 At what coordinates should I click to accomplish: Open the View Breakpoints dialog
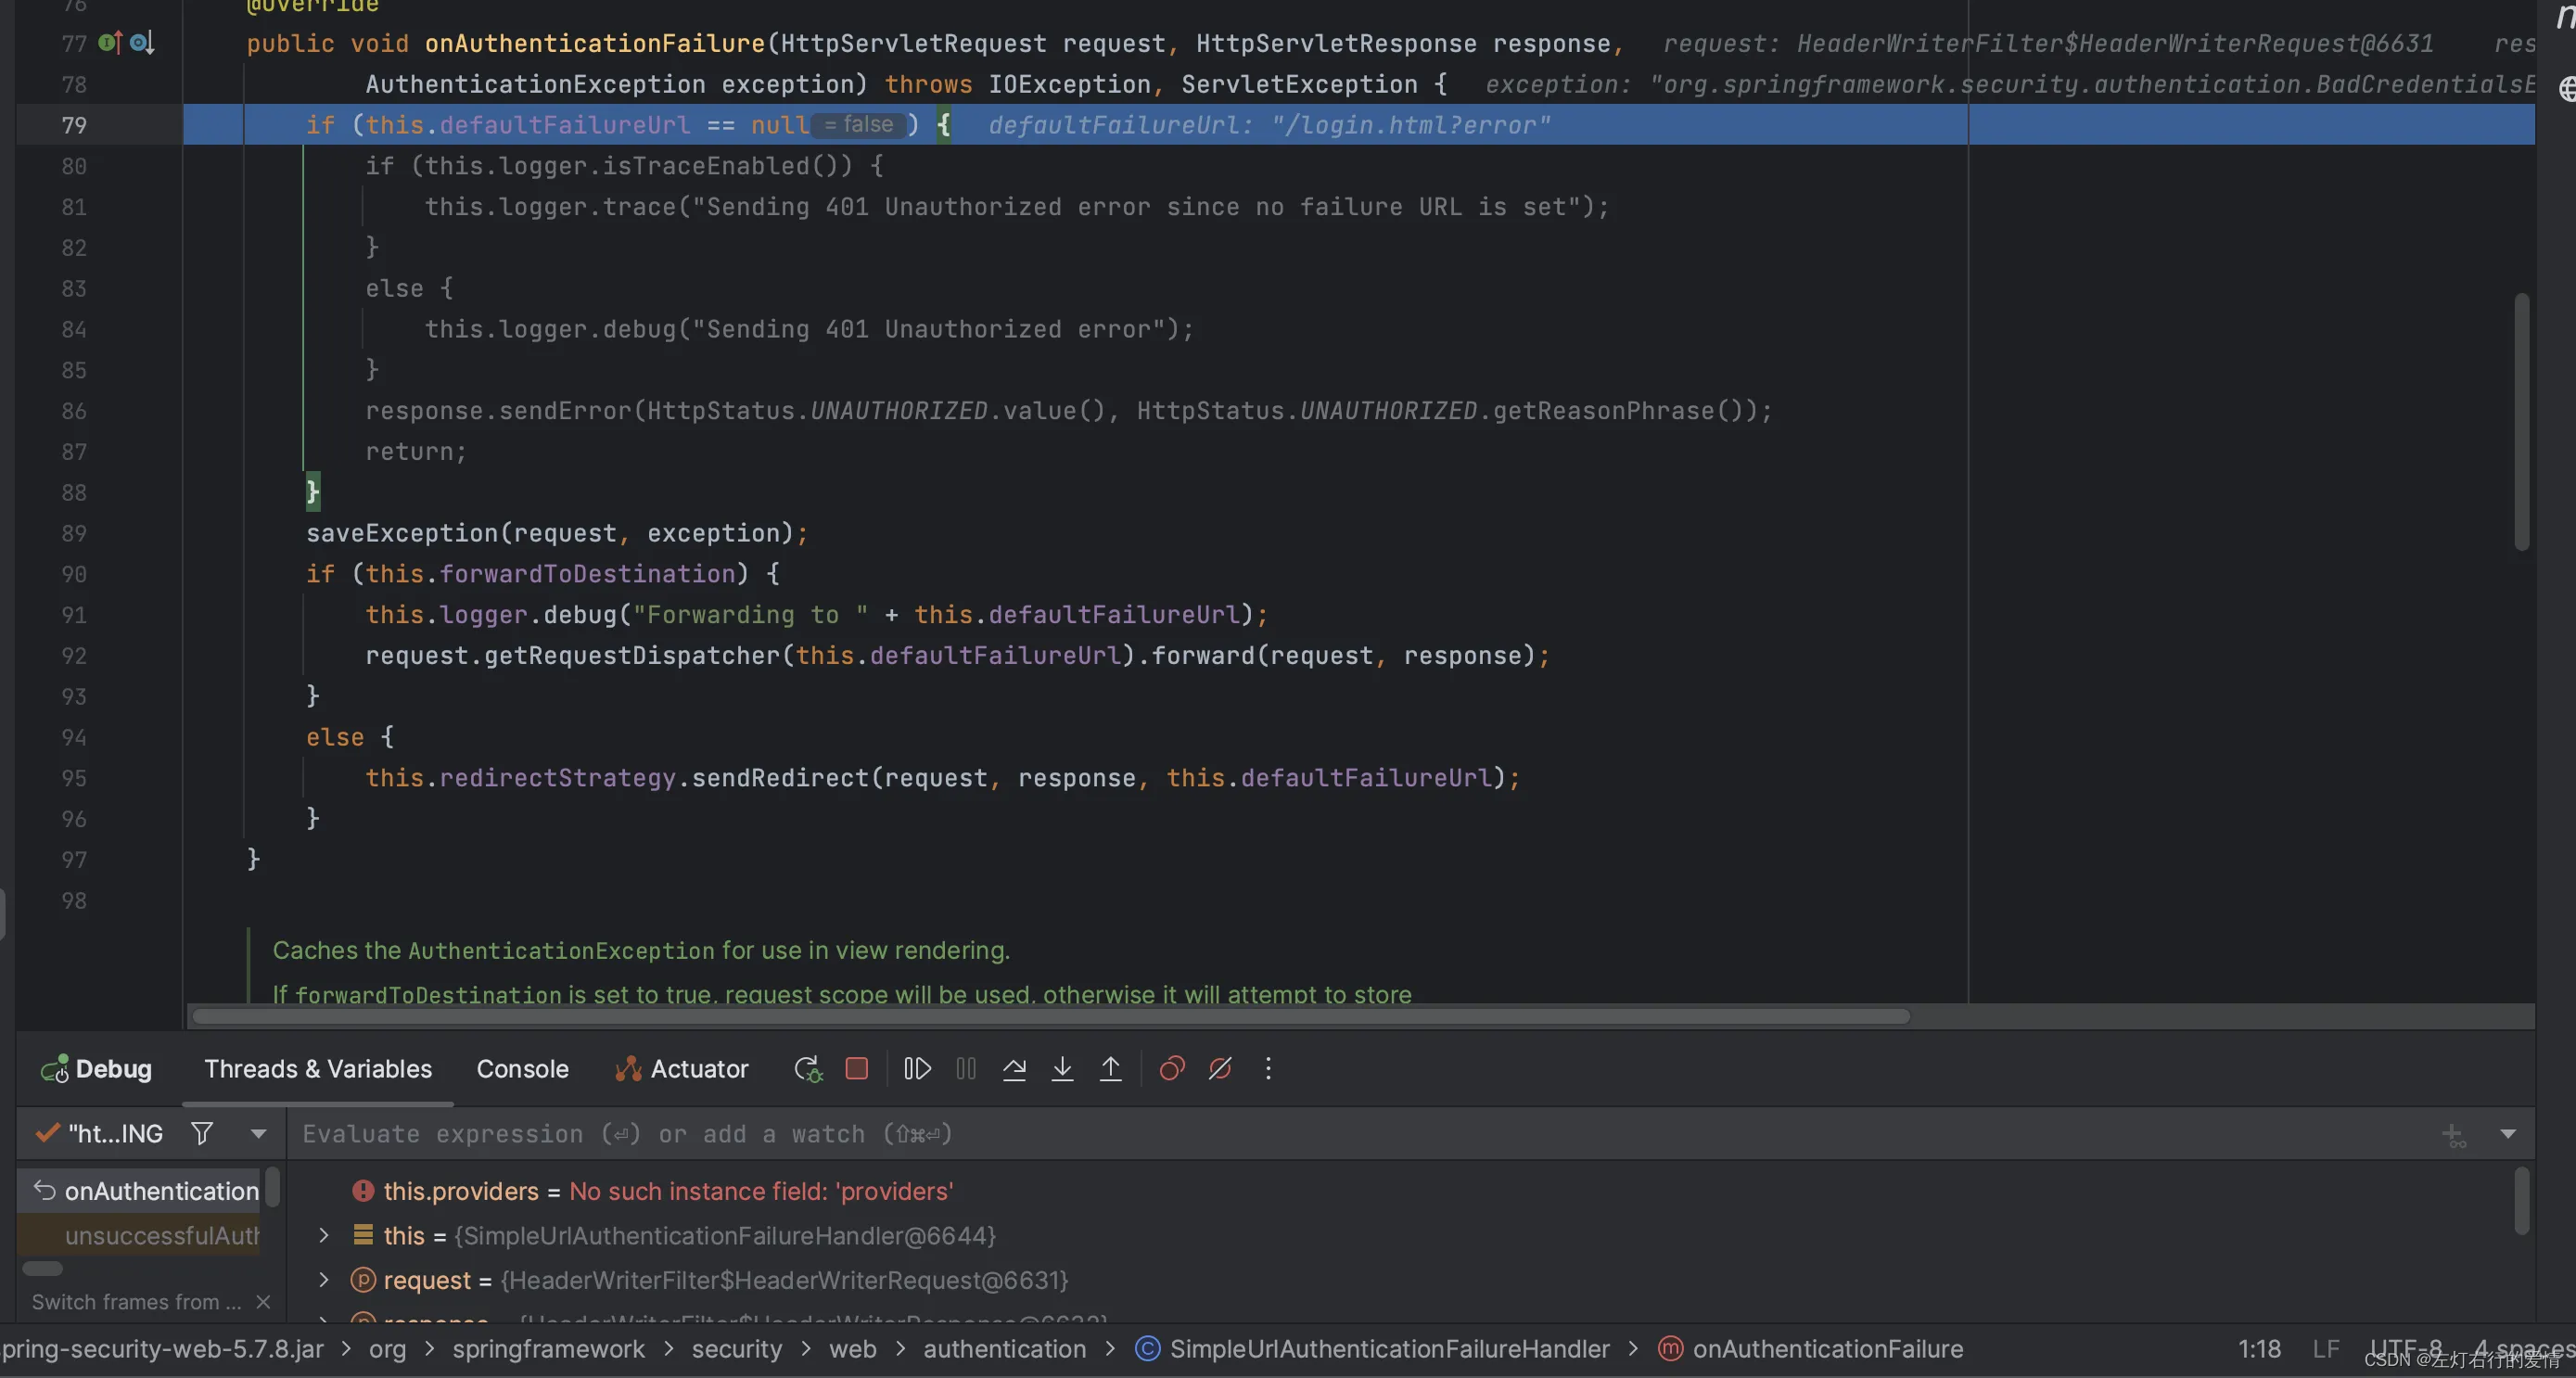click(x=1172, y=1069)
